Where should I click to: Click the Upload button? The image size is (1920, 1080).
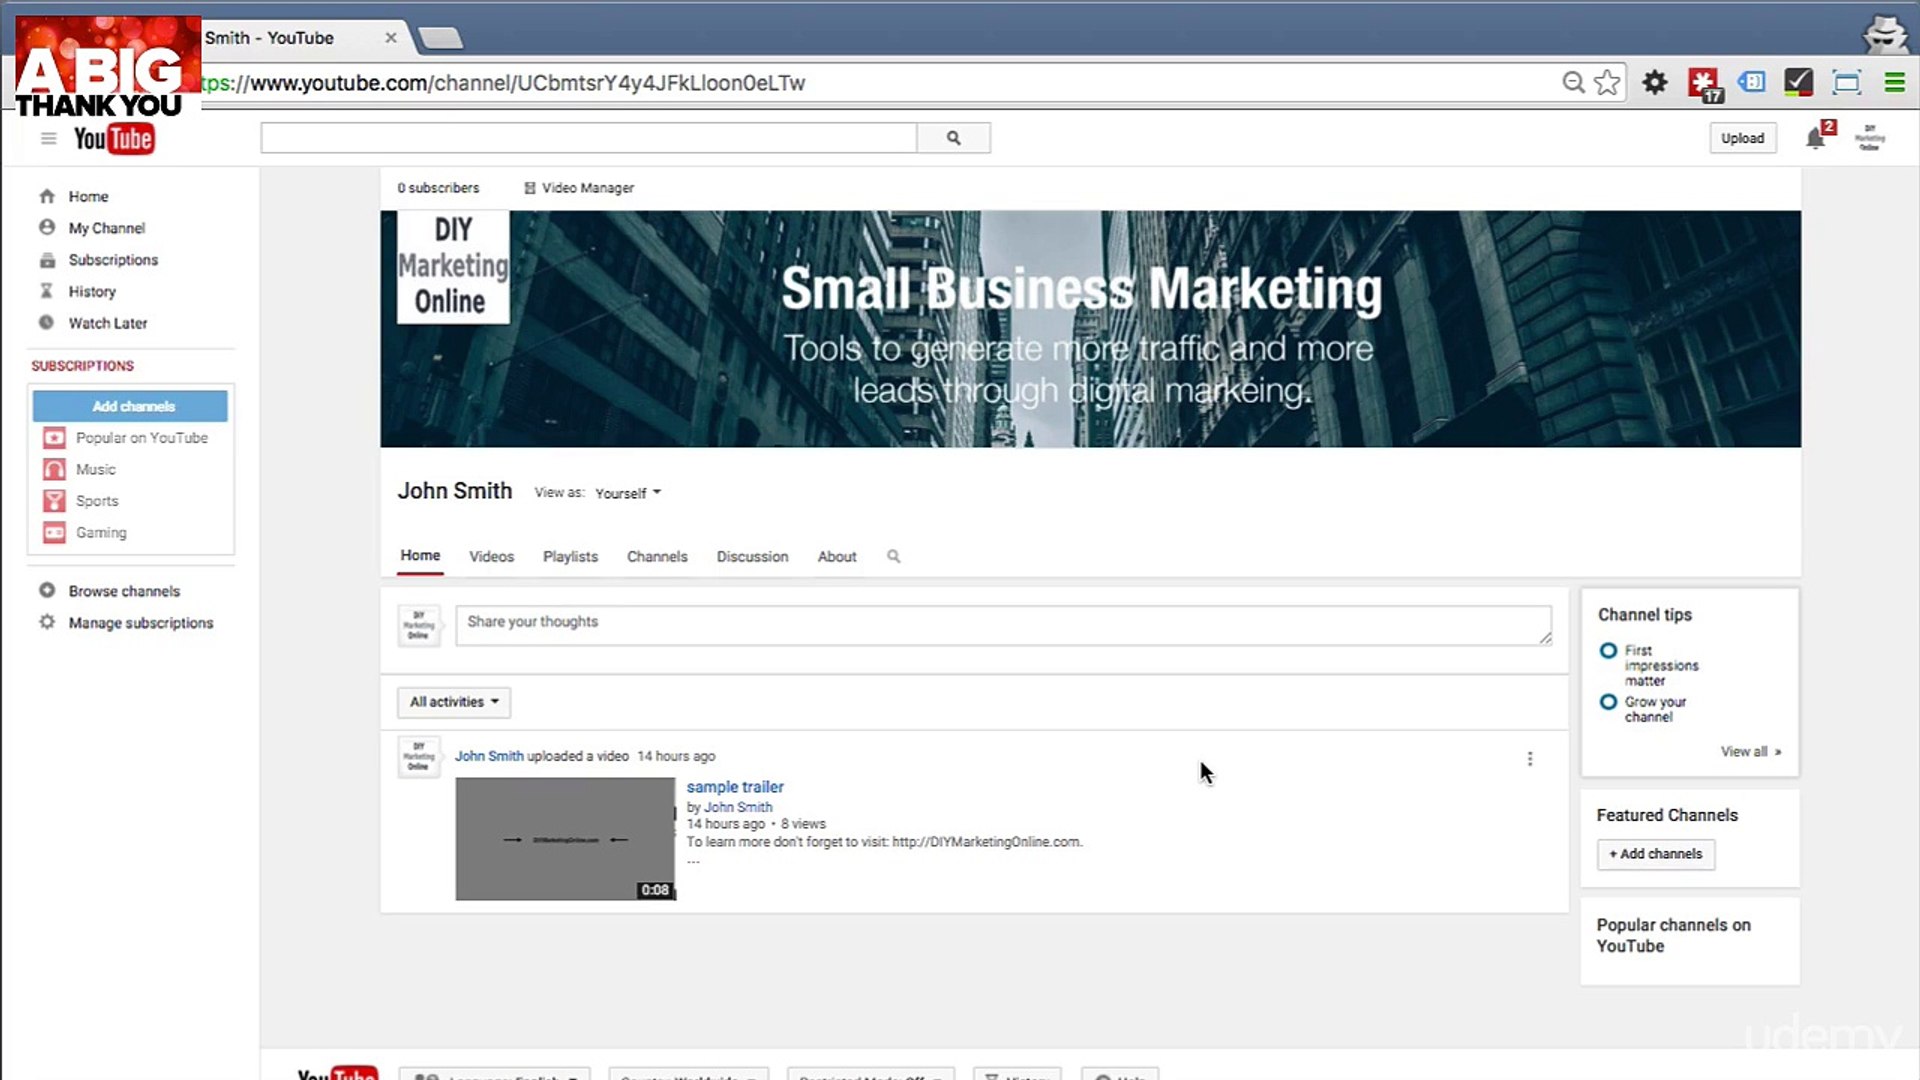click(x=1743, y=137)
